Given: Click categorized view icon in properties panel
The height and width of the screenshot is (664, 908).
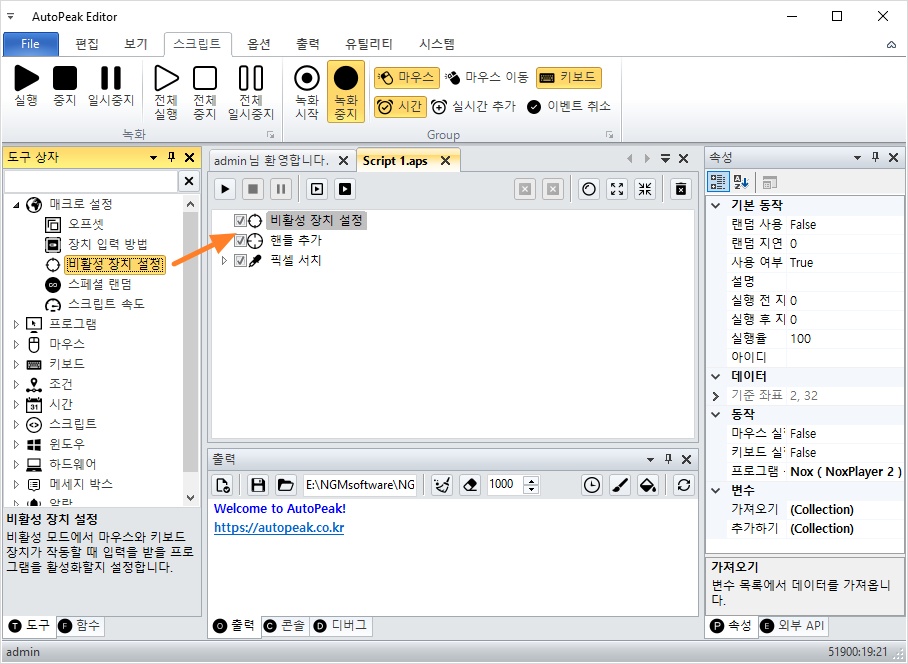Looking at the screenshot, I should pos(718,182).
